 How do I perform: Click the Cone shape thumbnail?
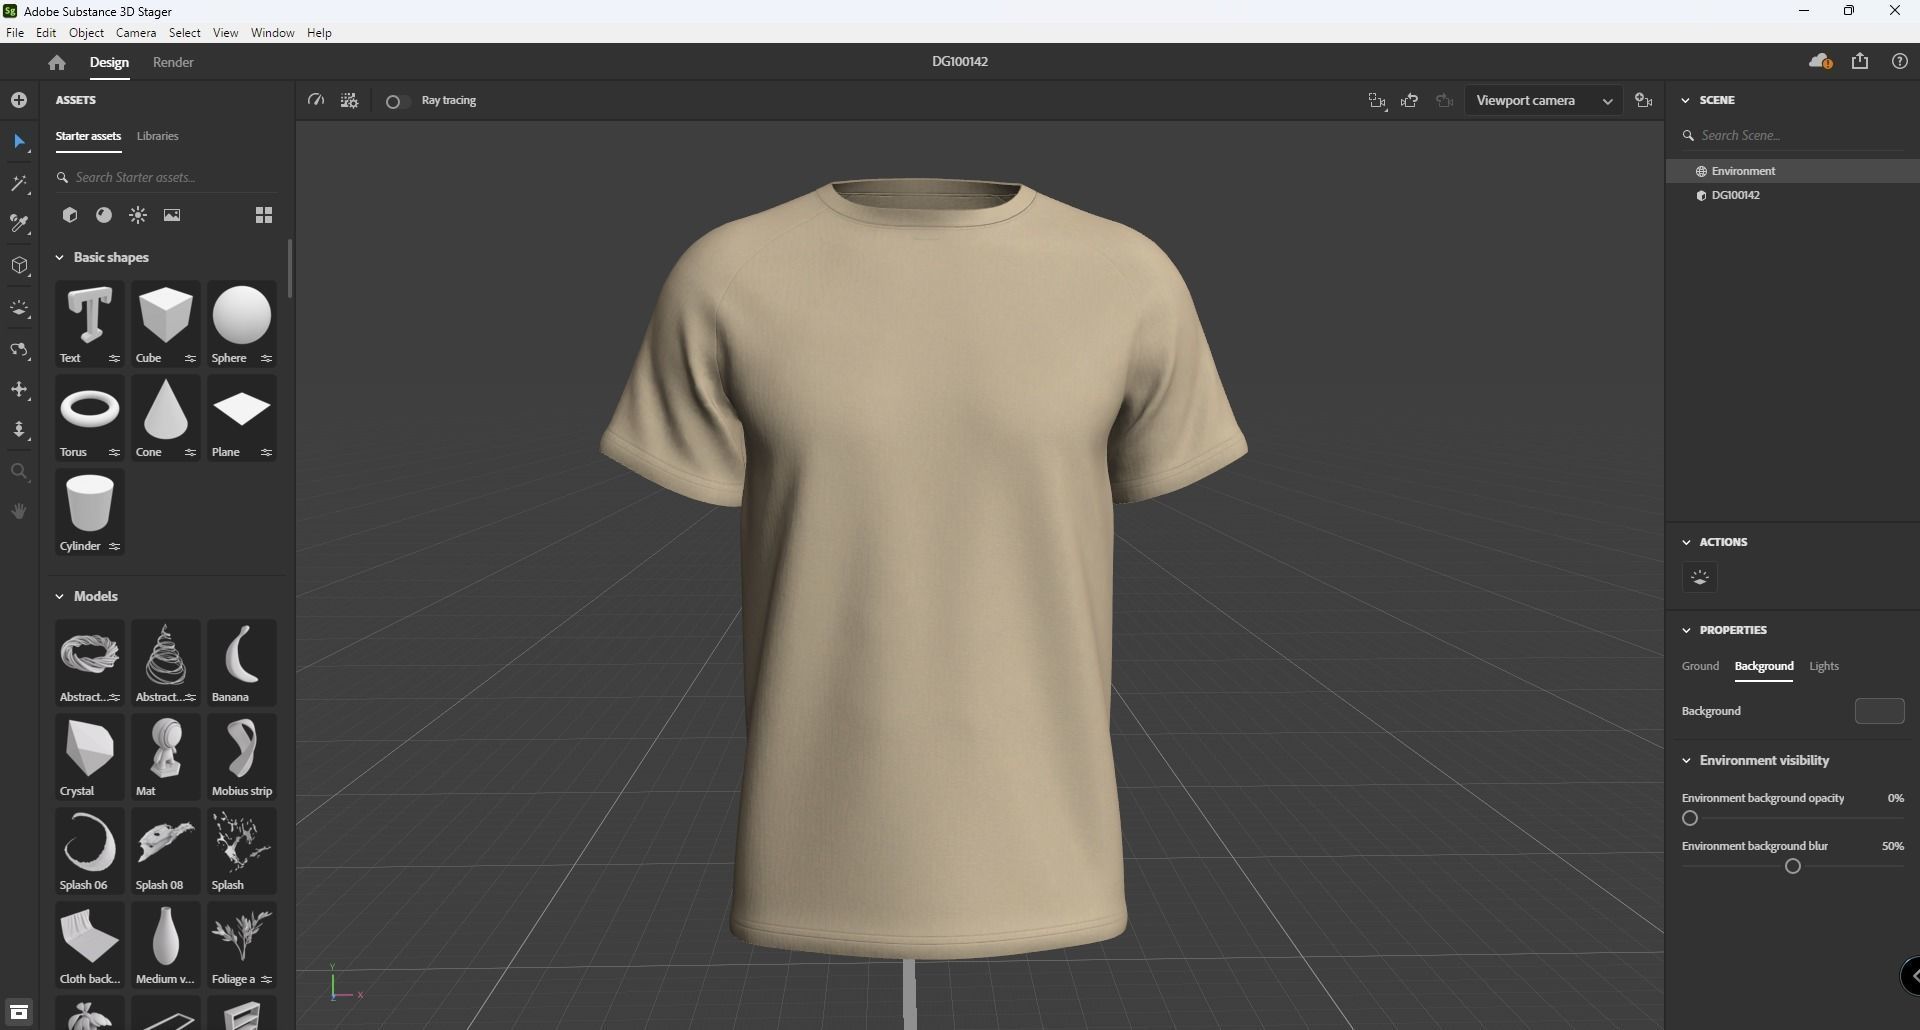(x=166, y=418)
